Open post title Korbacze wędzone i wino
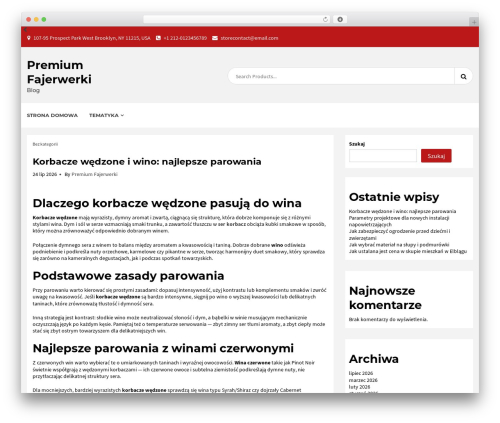The height and width of the screenshot is (423, 500). click(147, 162)
